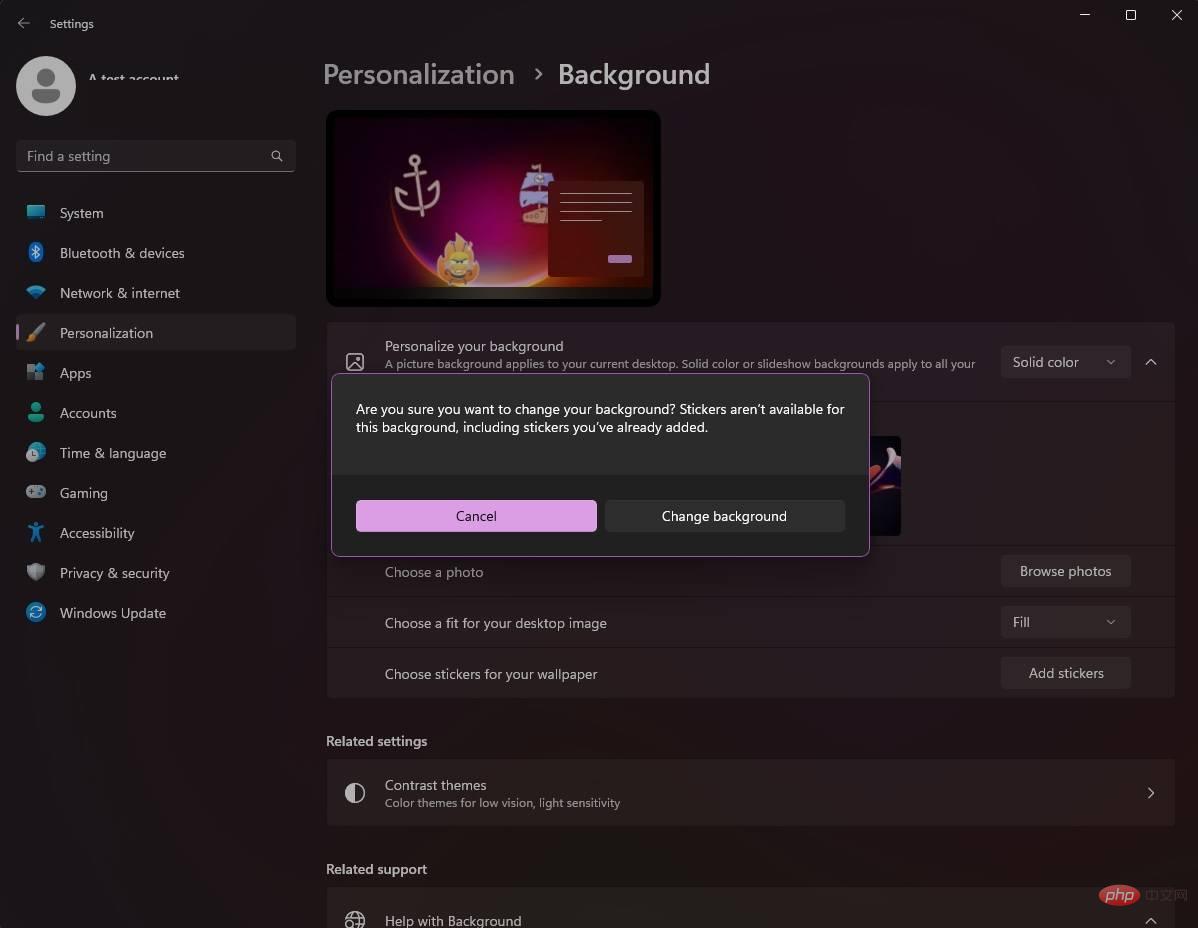The image size is (1198, 928).
Task: Open the Fill fit dropdown
Action: pyautogui.click(x=1065, y=622)
